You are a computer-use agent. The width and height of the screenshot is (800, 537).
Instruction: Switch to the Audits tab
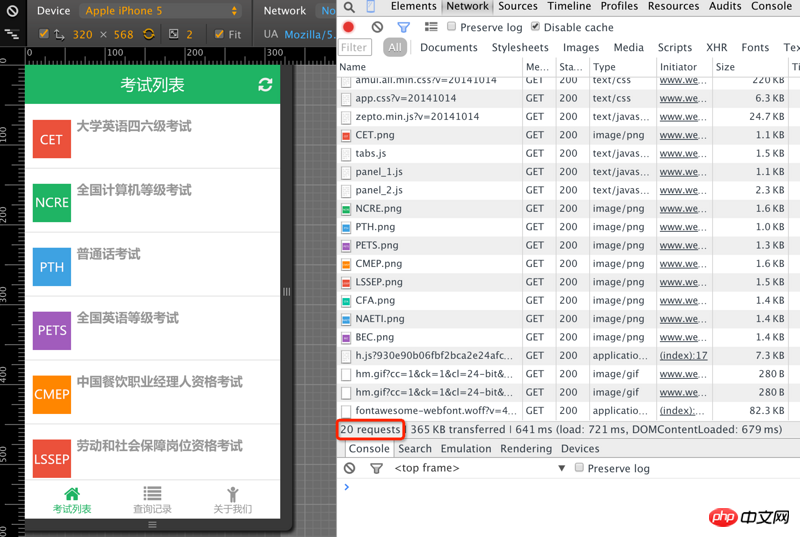pyautogui.click(x=725, y=6)
